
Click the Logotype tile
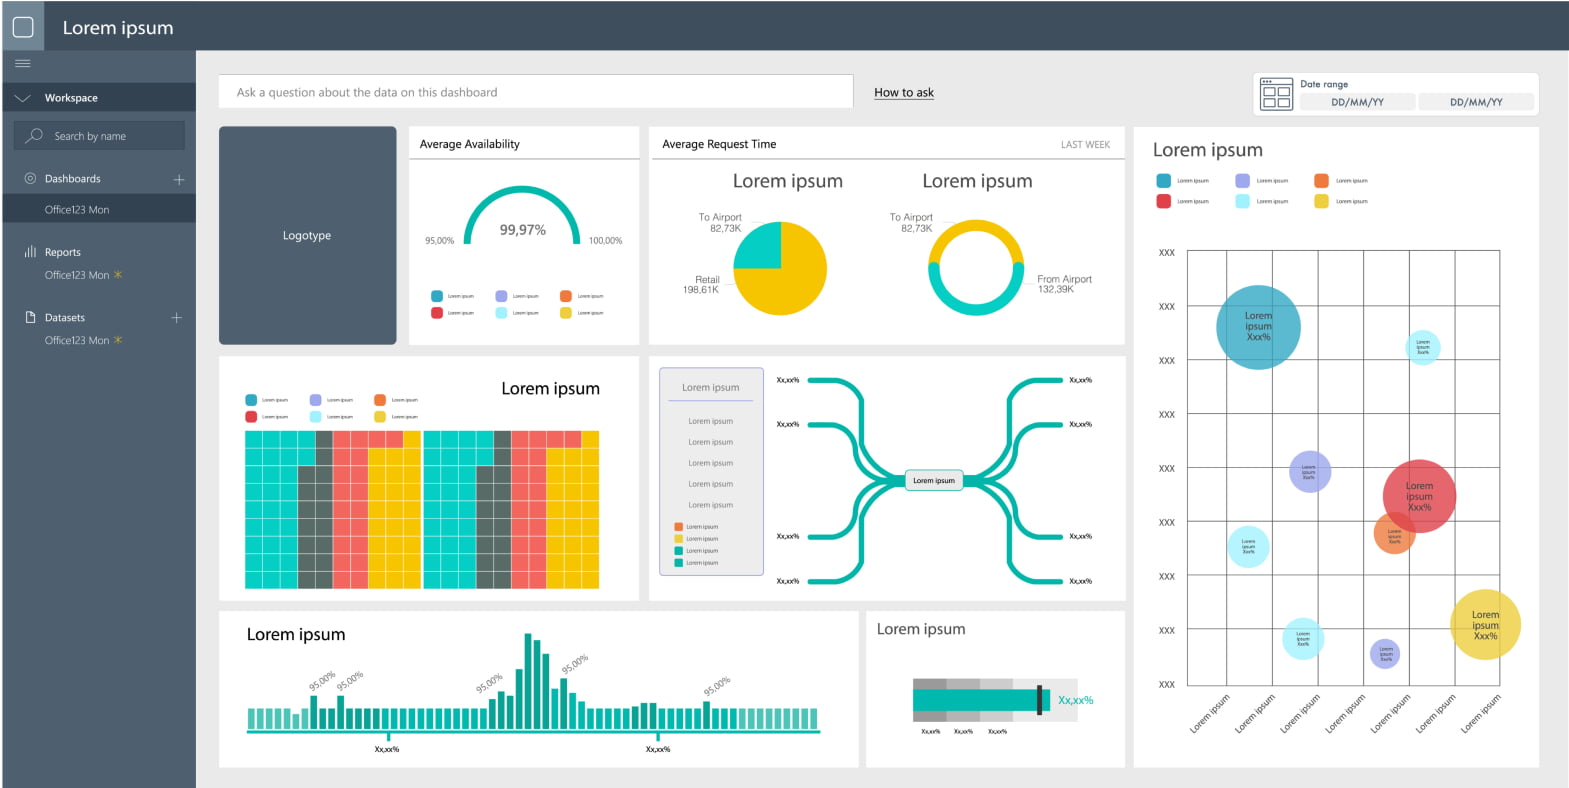(x=308, y=235)
